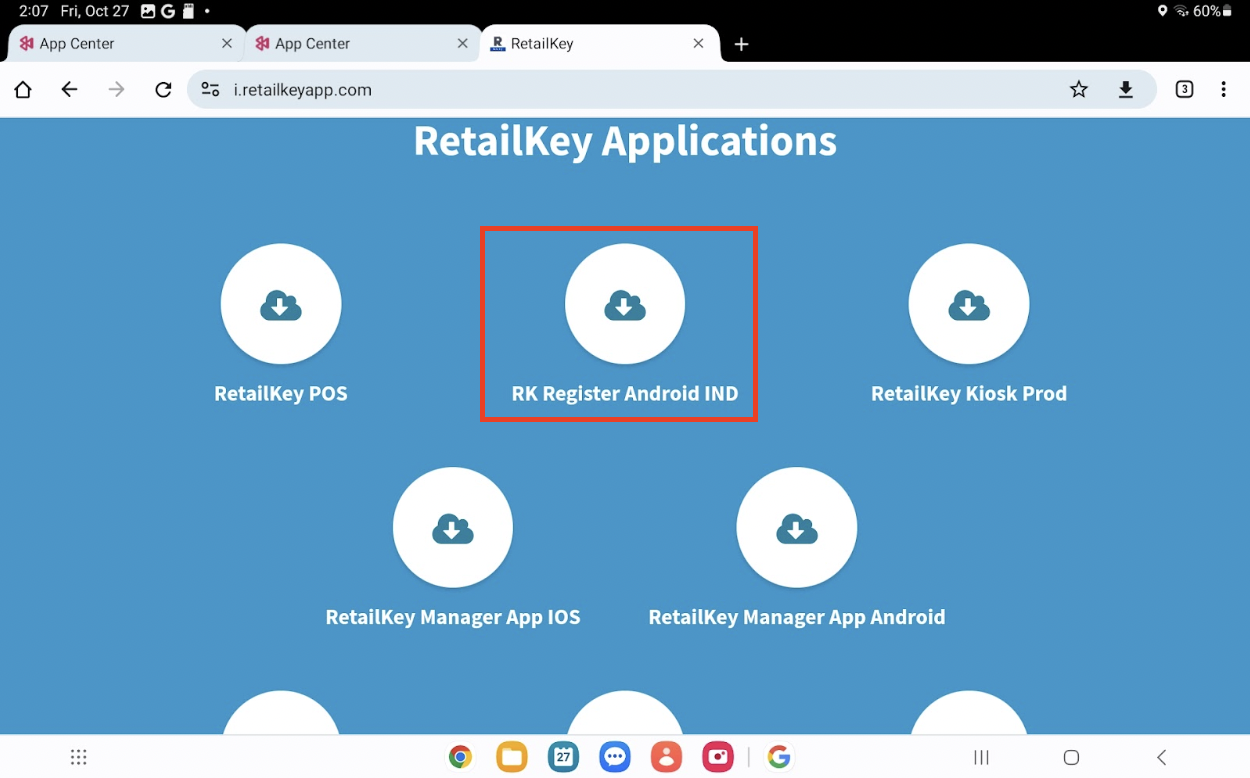Open browser downloads from the toolbar
Screen dimensions: 1250x778
coord(1126,89)
